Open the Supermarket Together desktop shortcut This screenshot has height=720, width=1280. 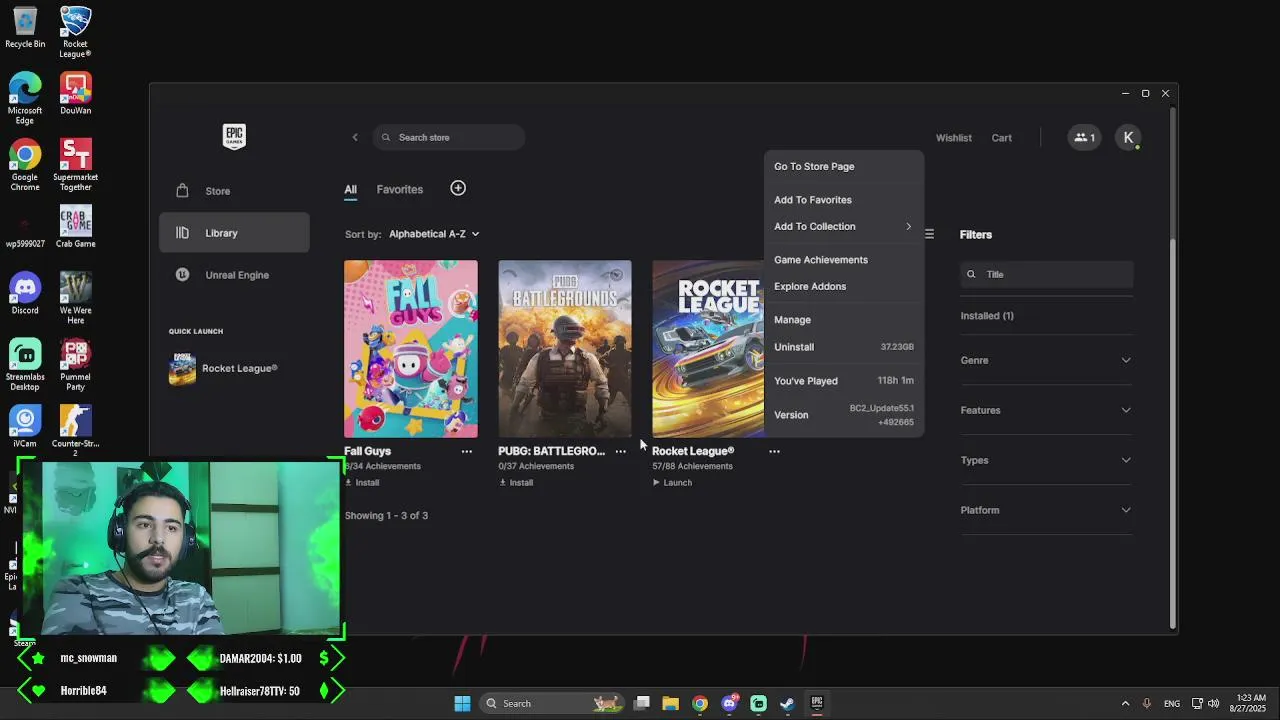pos(75,165)
